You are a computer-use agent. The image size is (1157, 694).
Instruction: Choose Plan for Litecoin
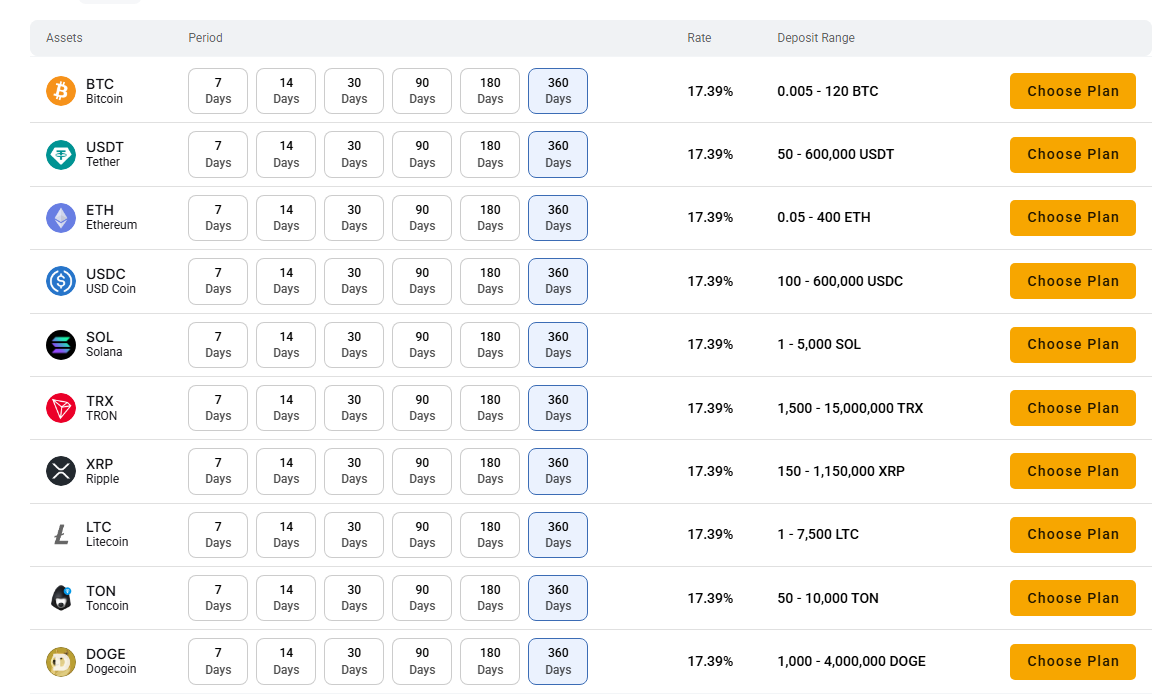(x=1073, y=534)
